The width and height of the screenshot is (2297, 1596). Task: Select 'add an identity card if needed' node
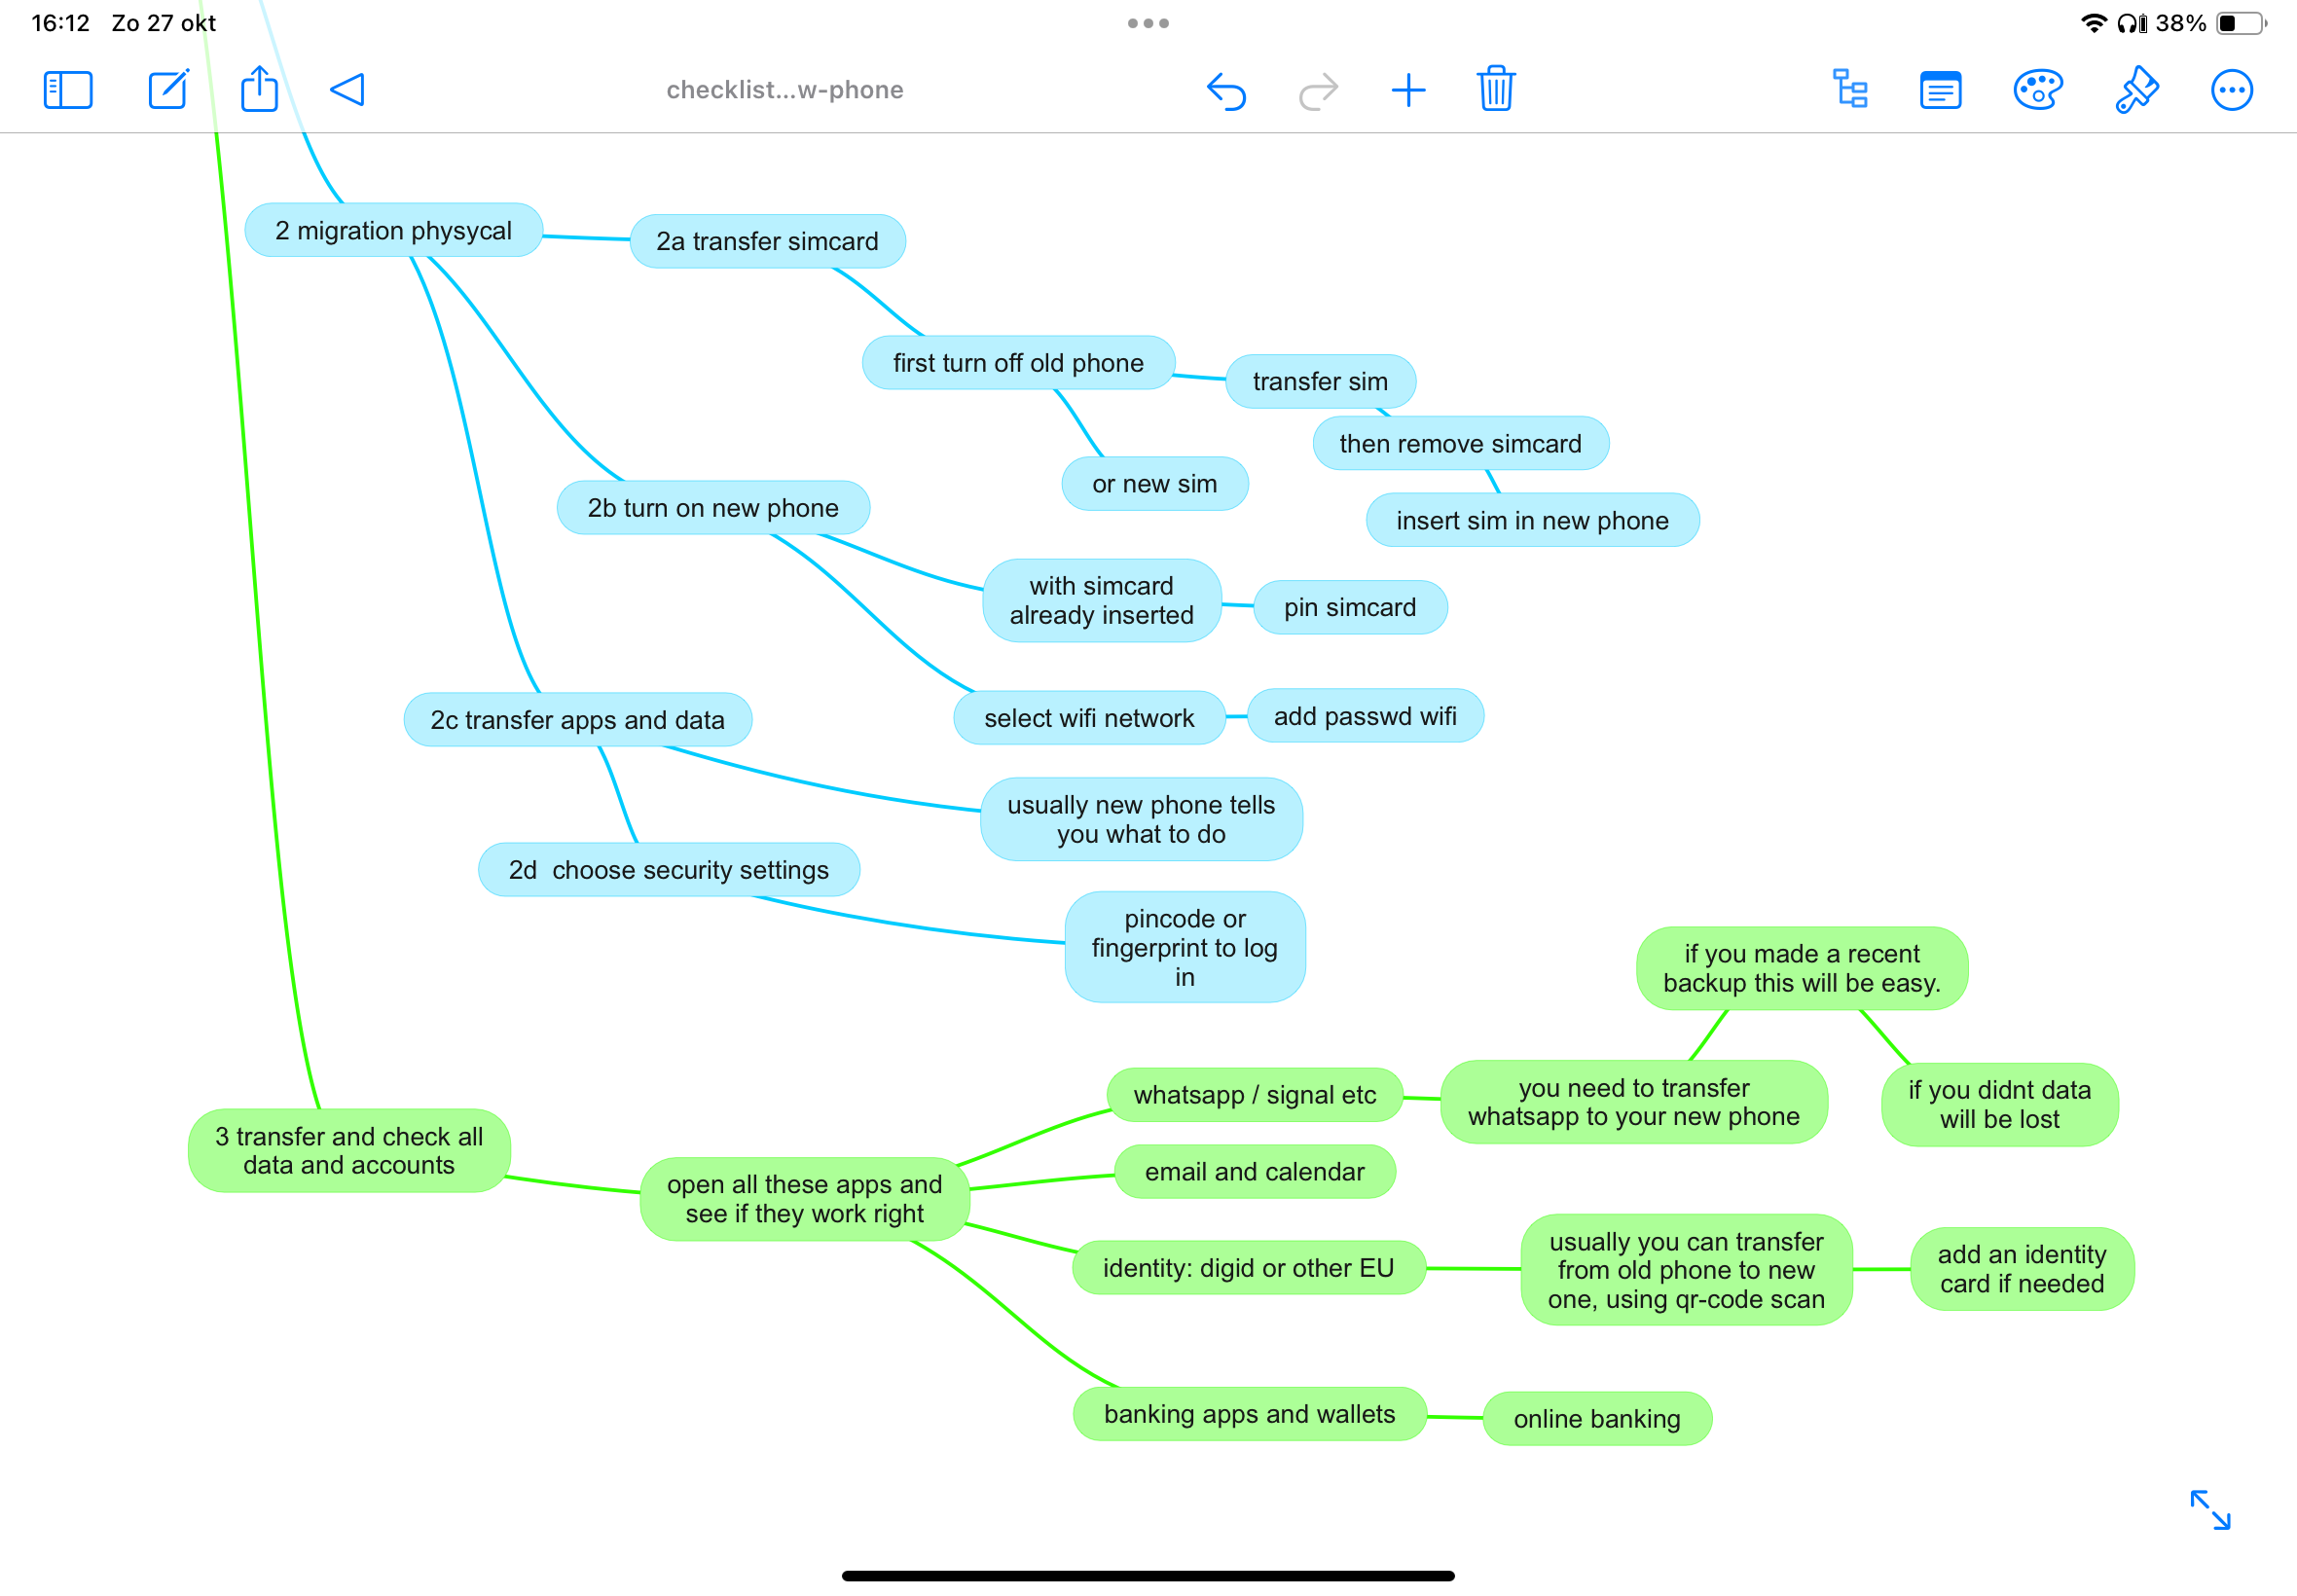[2022, 1269]
